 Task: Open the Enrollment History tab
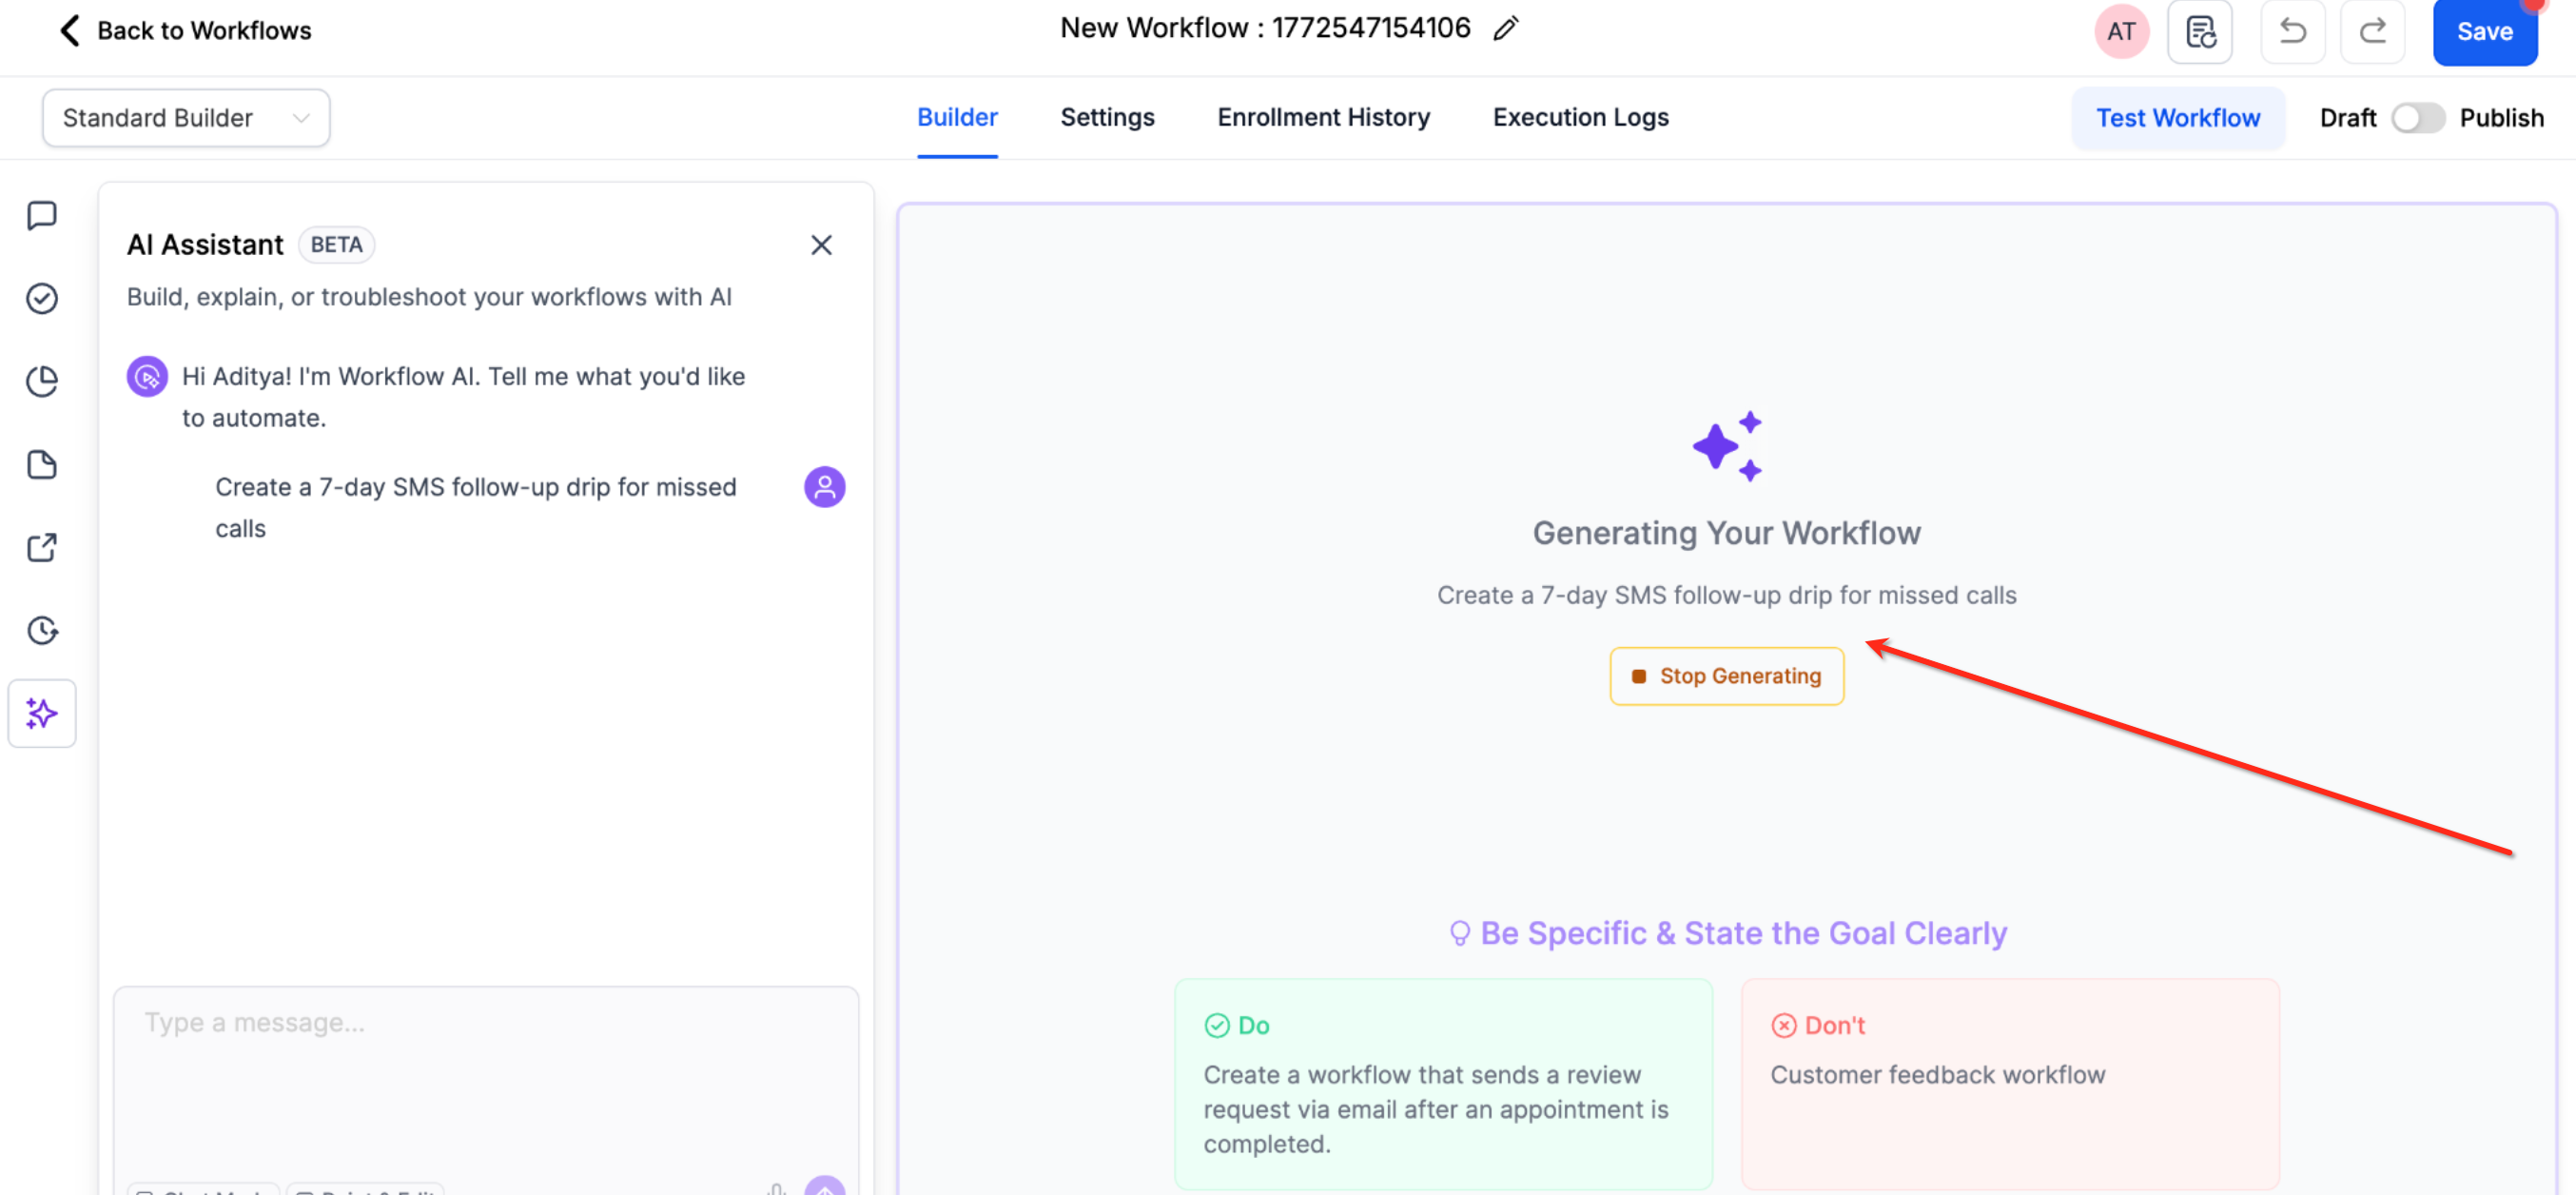(1323, 118)
